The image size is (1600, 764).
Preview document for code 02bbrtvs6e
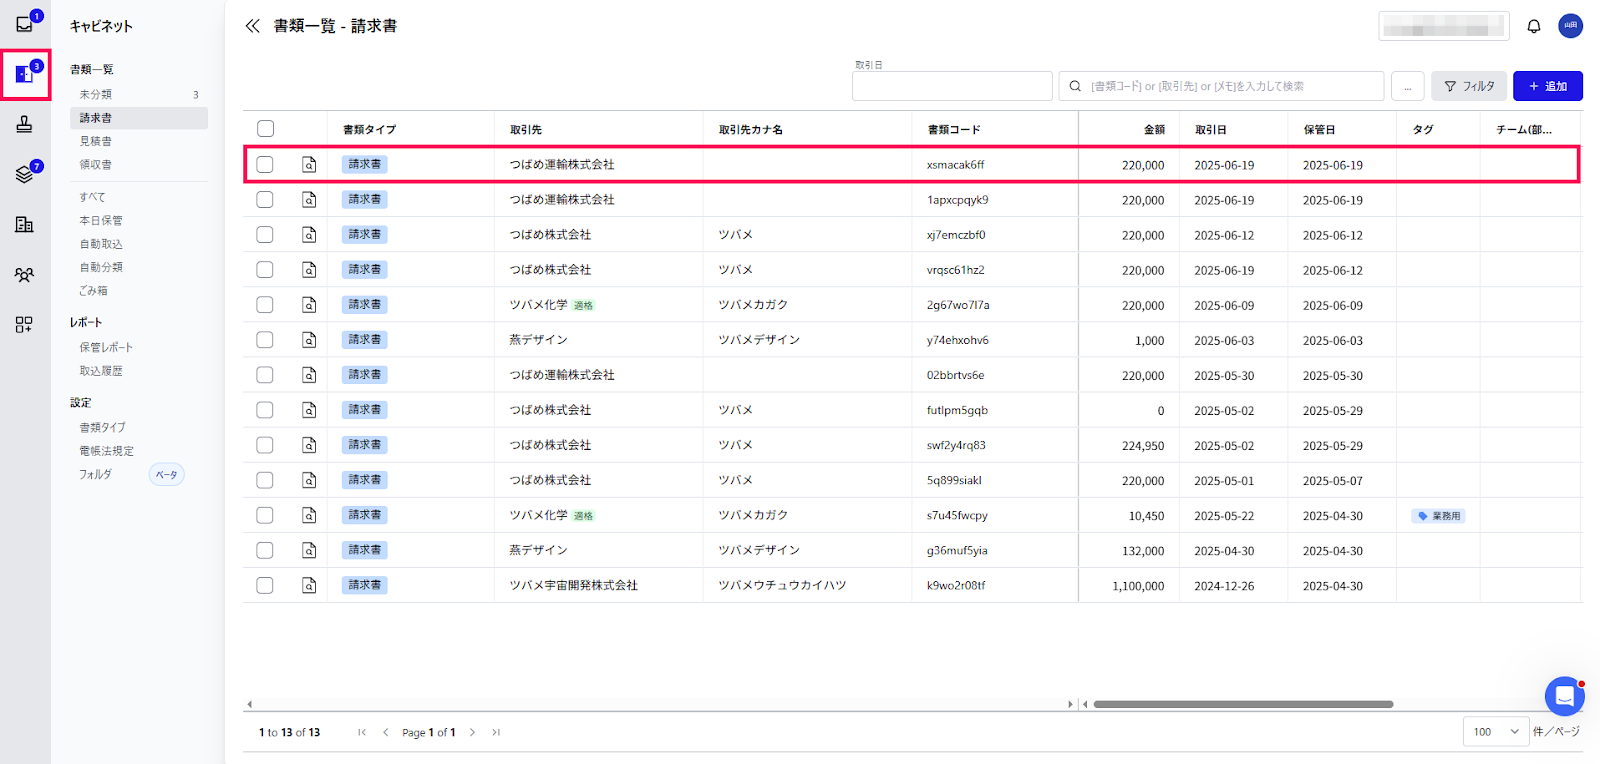point(309,375)
